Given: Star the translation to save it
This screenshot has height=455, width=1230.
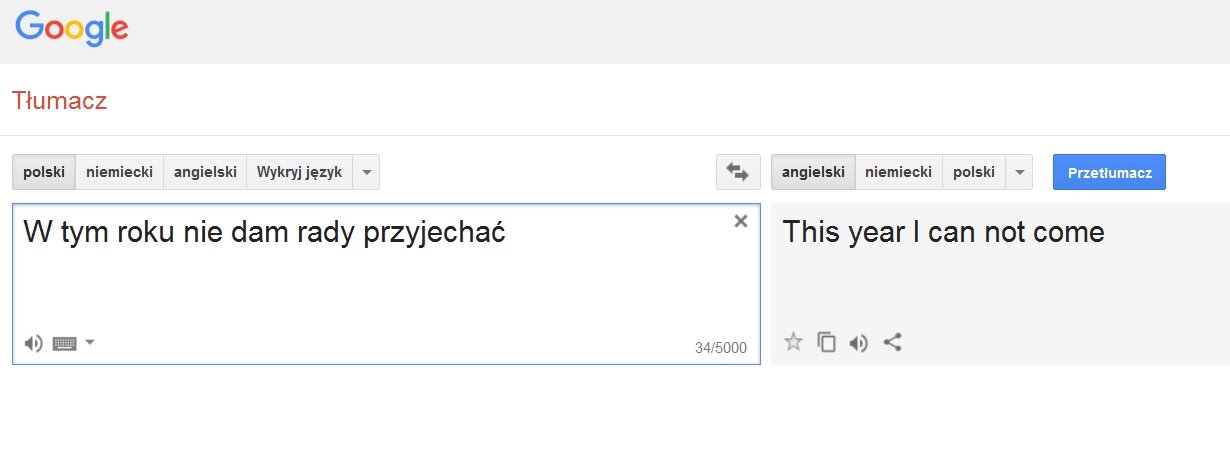Looking at the screenshot, I should click(793, 342).
